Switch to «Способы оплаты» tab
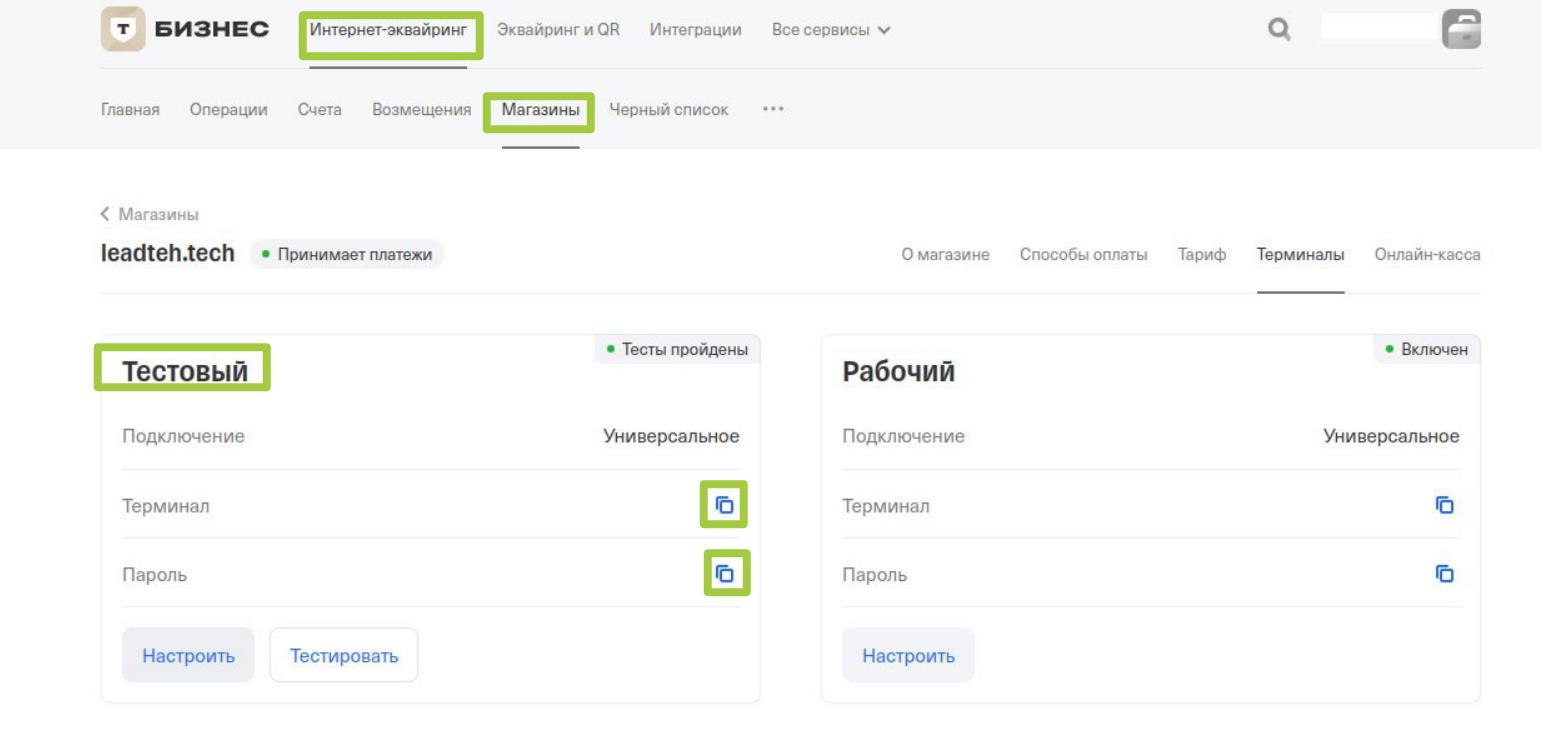 click(1082, 255)
